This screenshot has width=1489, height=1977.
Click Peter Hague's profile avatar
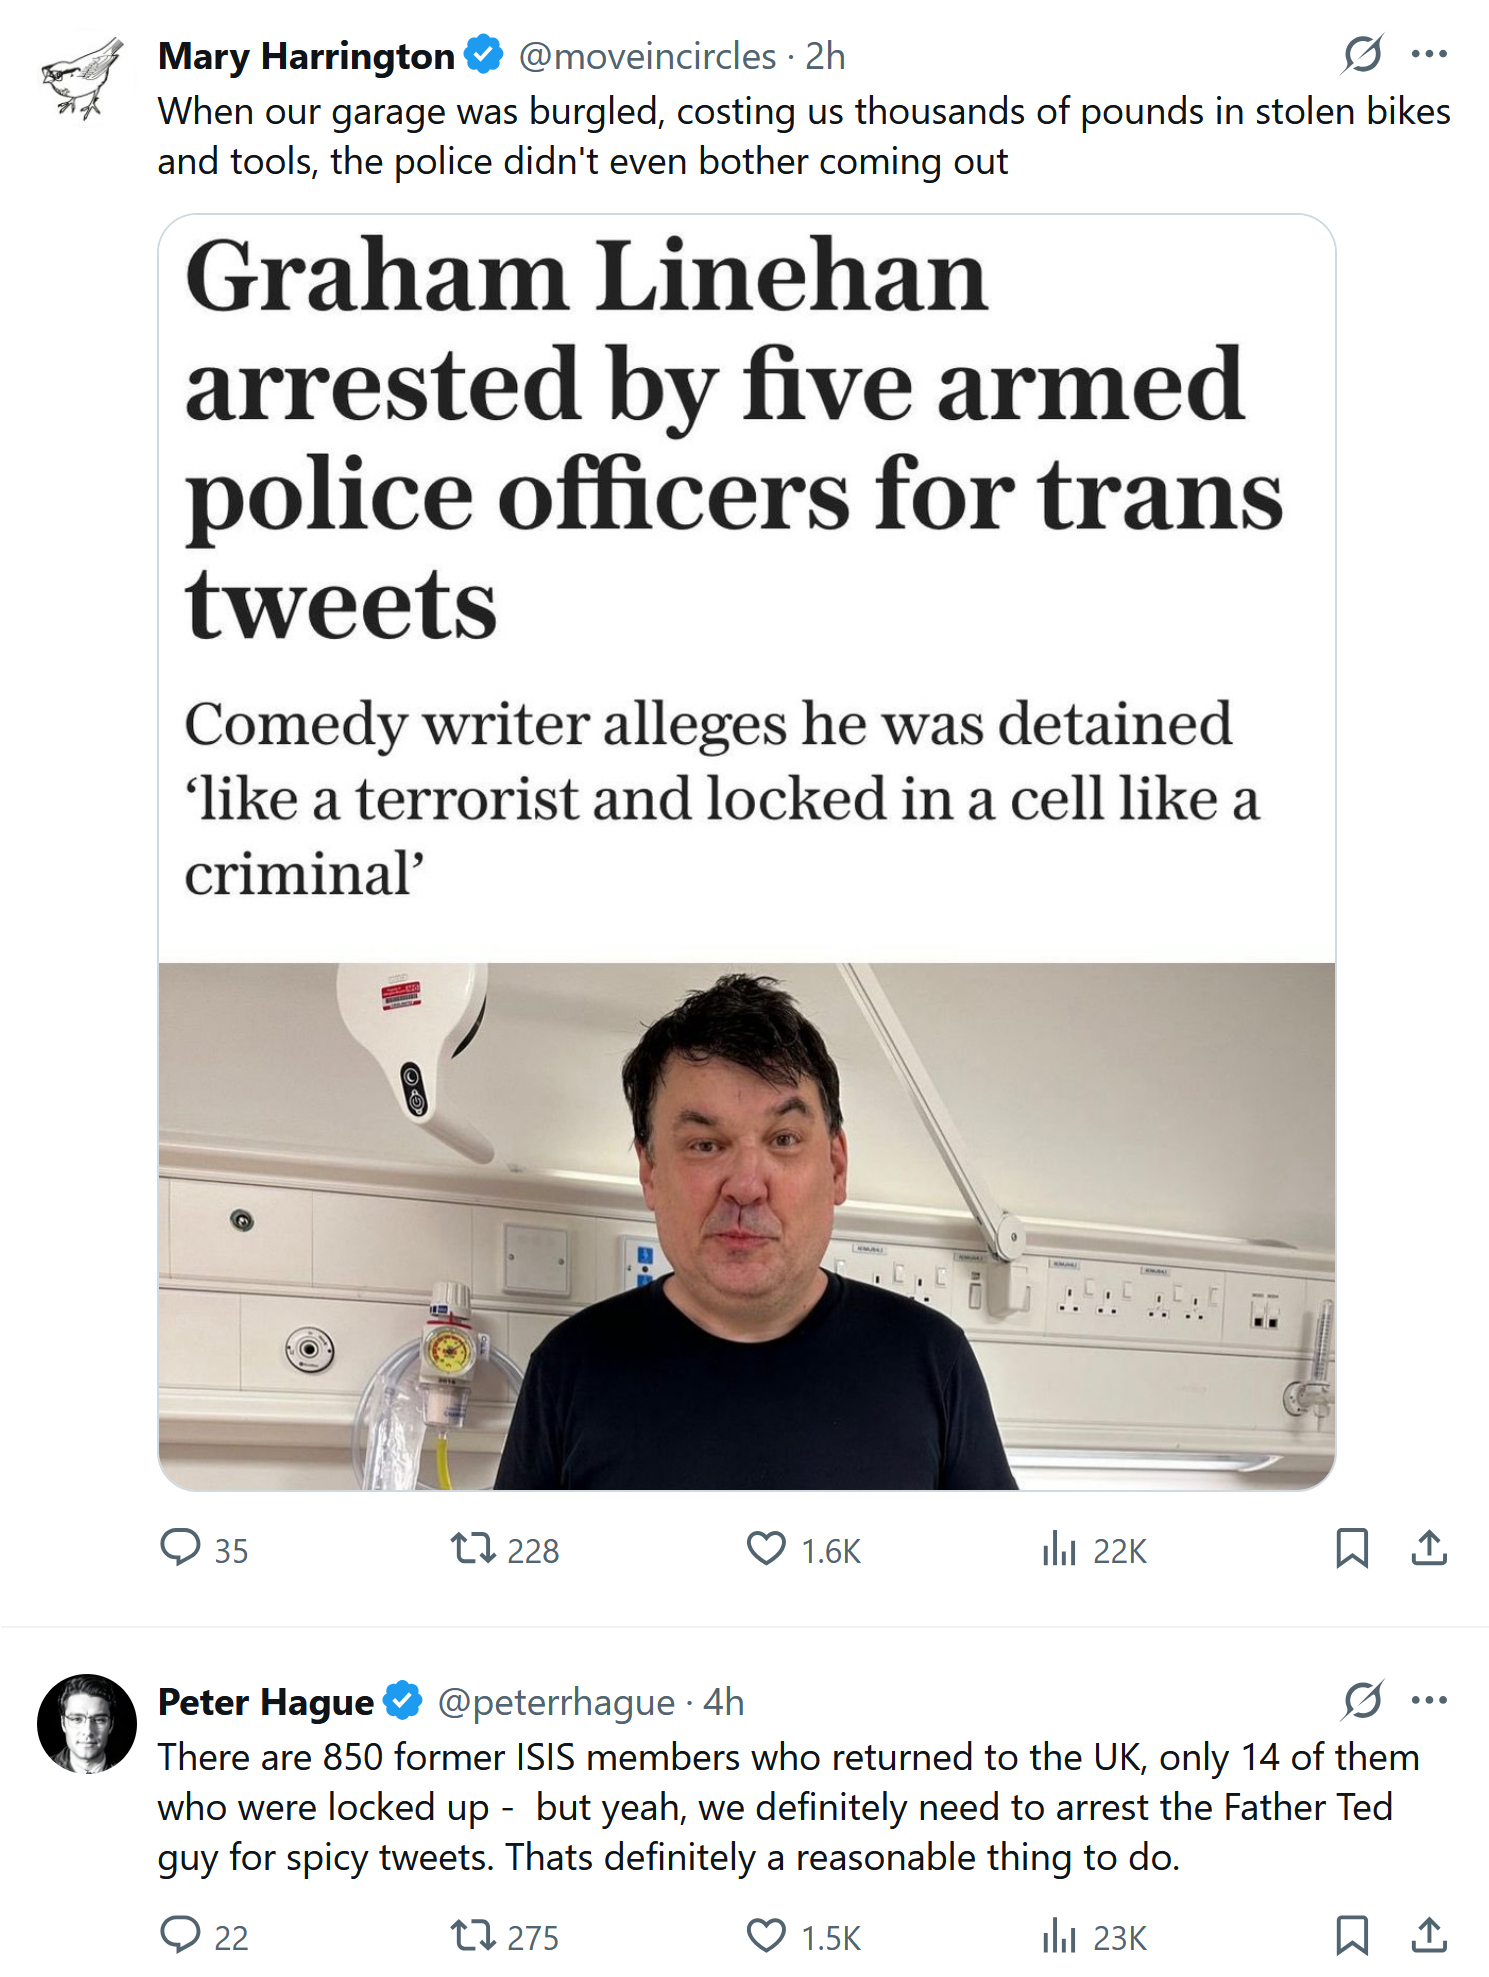[87, 1723]
